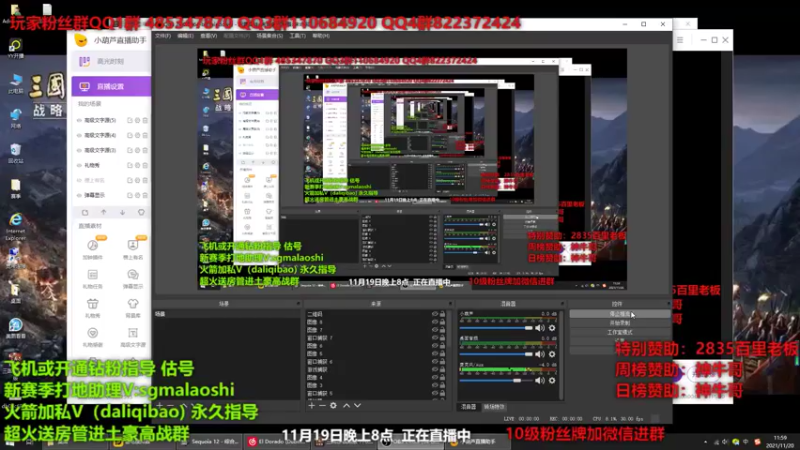Delete the 高级文字源(5) scene item
The image size is (800, 450).
tap(145, 120)
